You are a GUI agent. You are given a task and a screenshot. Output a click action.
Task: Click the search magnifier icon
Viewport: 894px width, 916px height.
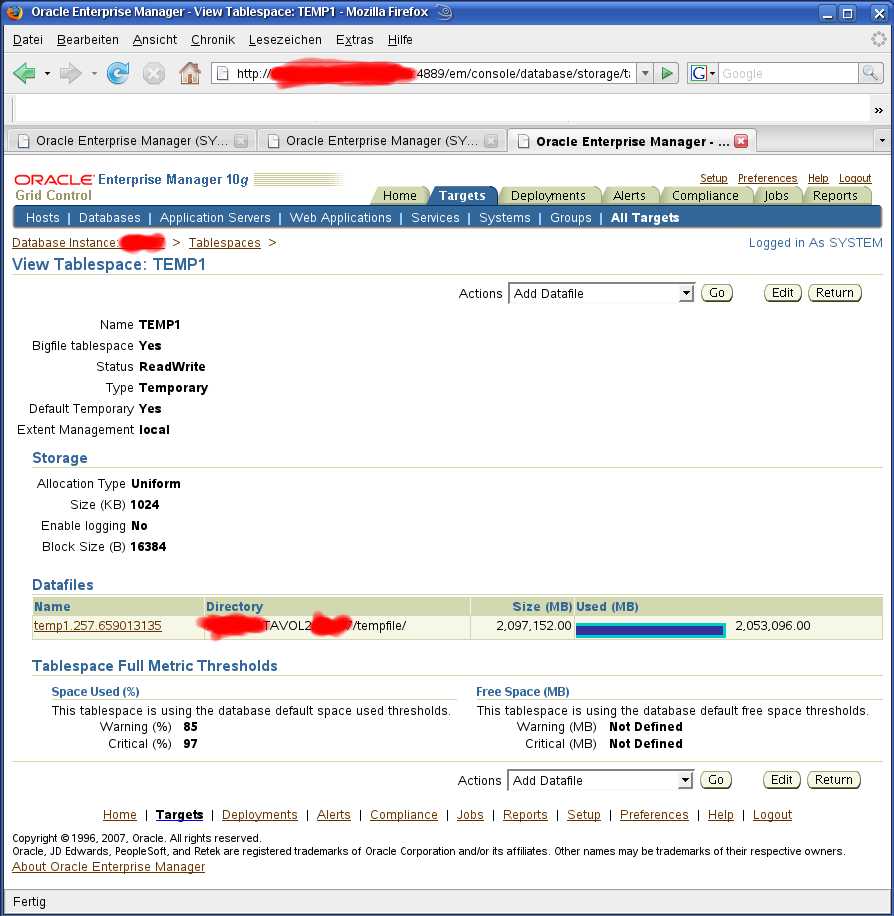tap(870, 74)
